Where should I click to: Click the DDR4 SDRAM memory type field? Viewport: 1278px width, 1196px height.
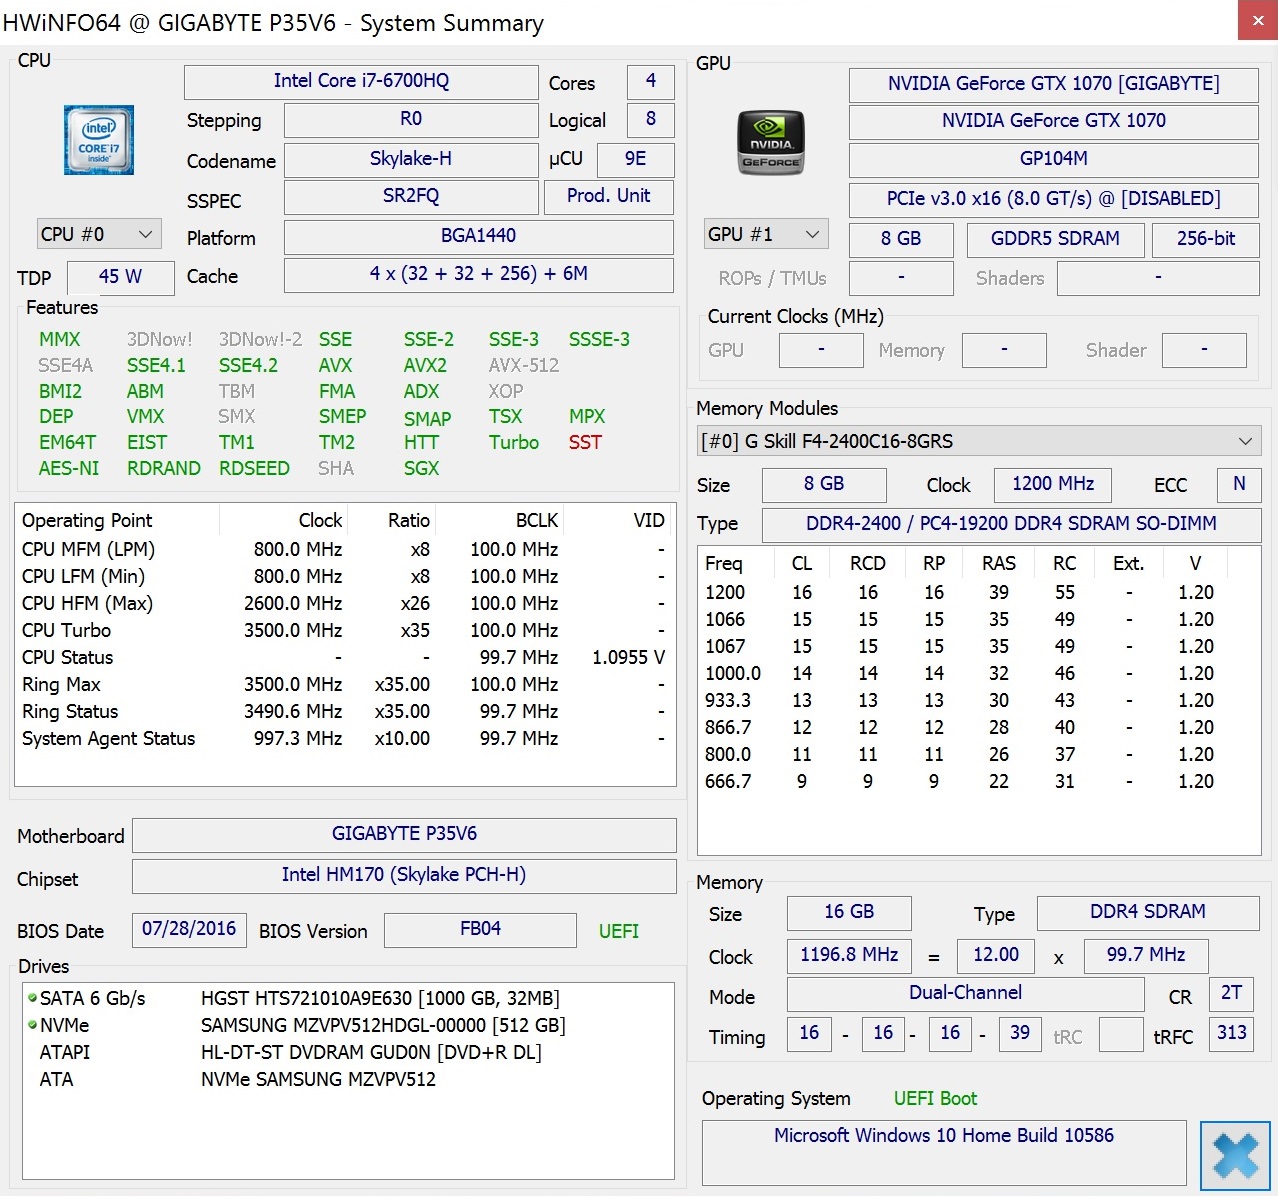[x=1148, y=913]
